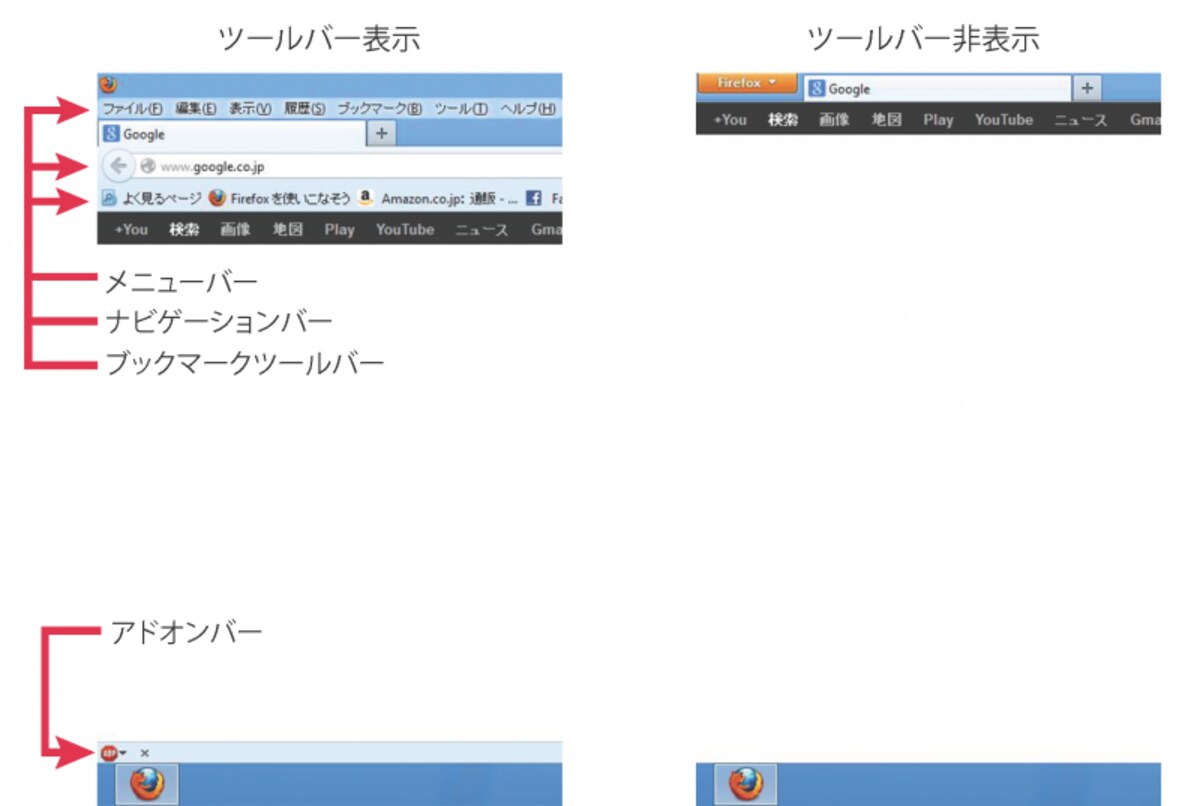Click Firefox taskbar icon below left window
Screen dimensions: 1200x806
147,784
